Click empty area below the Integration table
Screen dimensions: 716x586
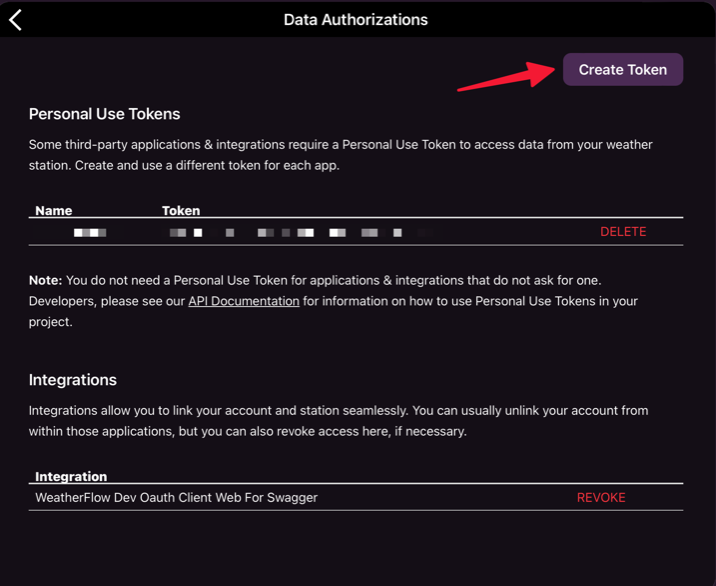tap(355, 548)
